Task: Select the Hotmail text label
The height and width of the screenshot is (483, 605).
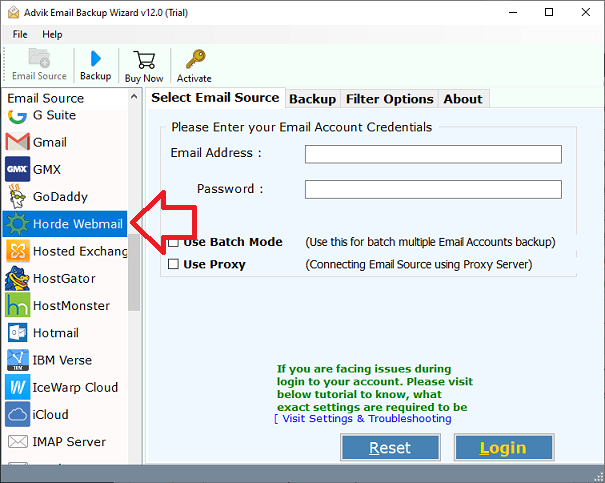Action: click(x=56, y=333)
